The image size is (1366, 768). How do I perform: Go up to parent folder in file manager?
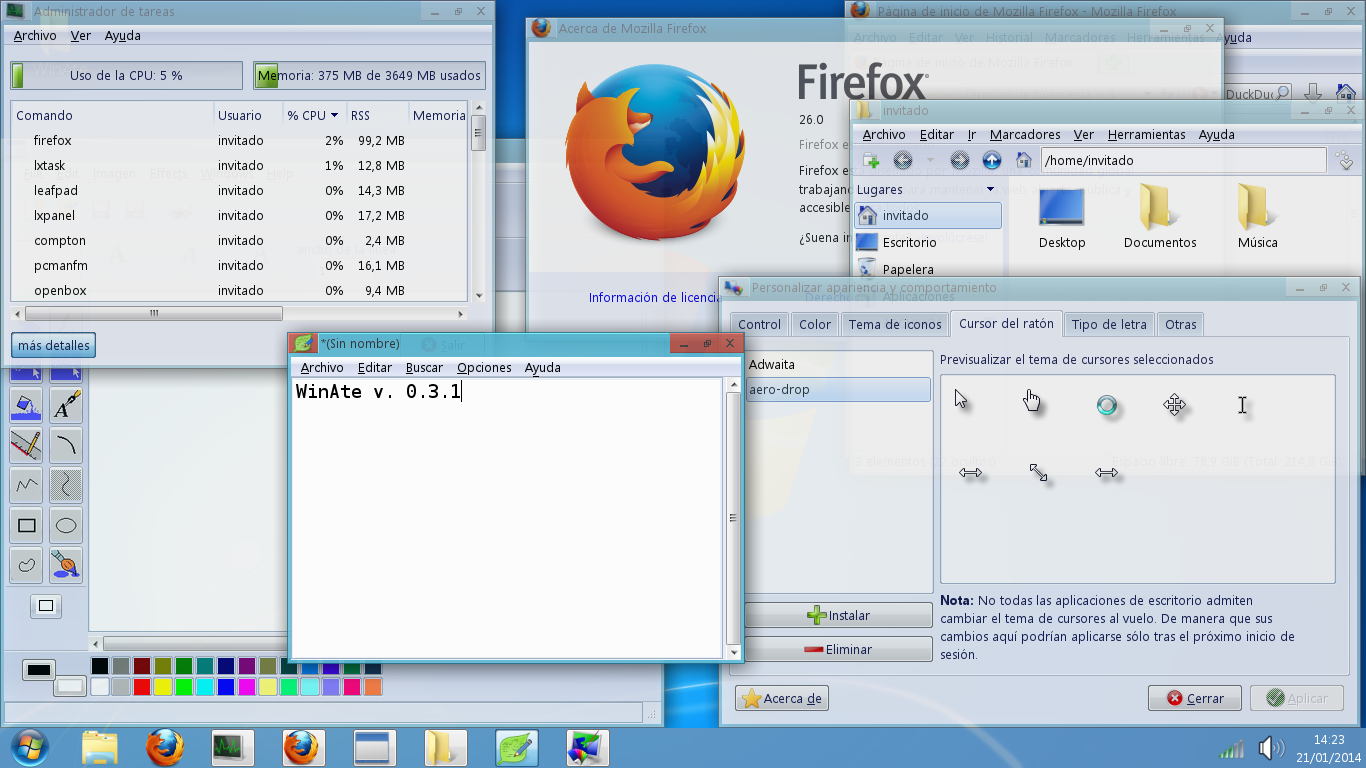pos(991,160)
